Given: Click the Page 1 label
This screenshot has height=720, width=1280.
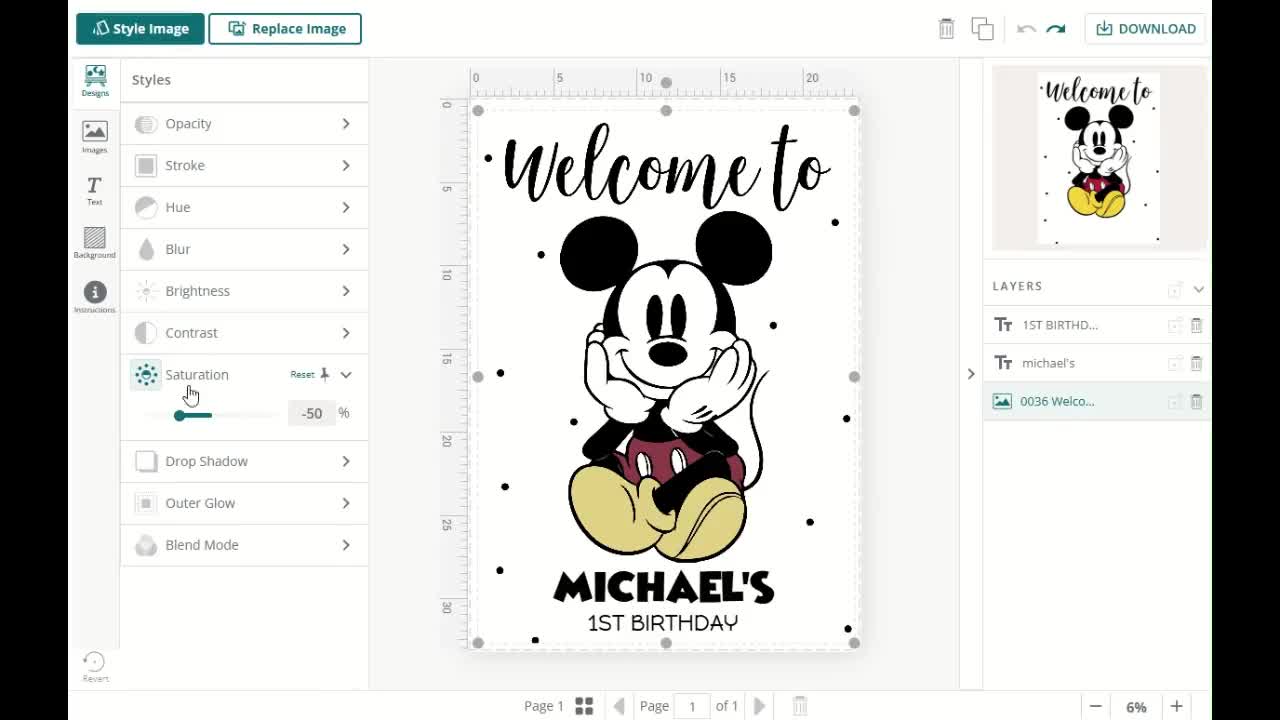Looking at the screenshot, I should pyautogui.click(x=544, y=706).
